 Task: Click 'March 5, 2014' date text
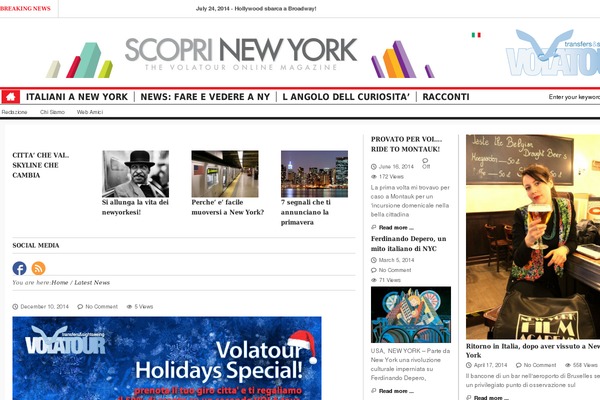pyautogui.click(x=396, y=260)
